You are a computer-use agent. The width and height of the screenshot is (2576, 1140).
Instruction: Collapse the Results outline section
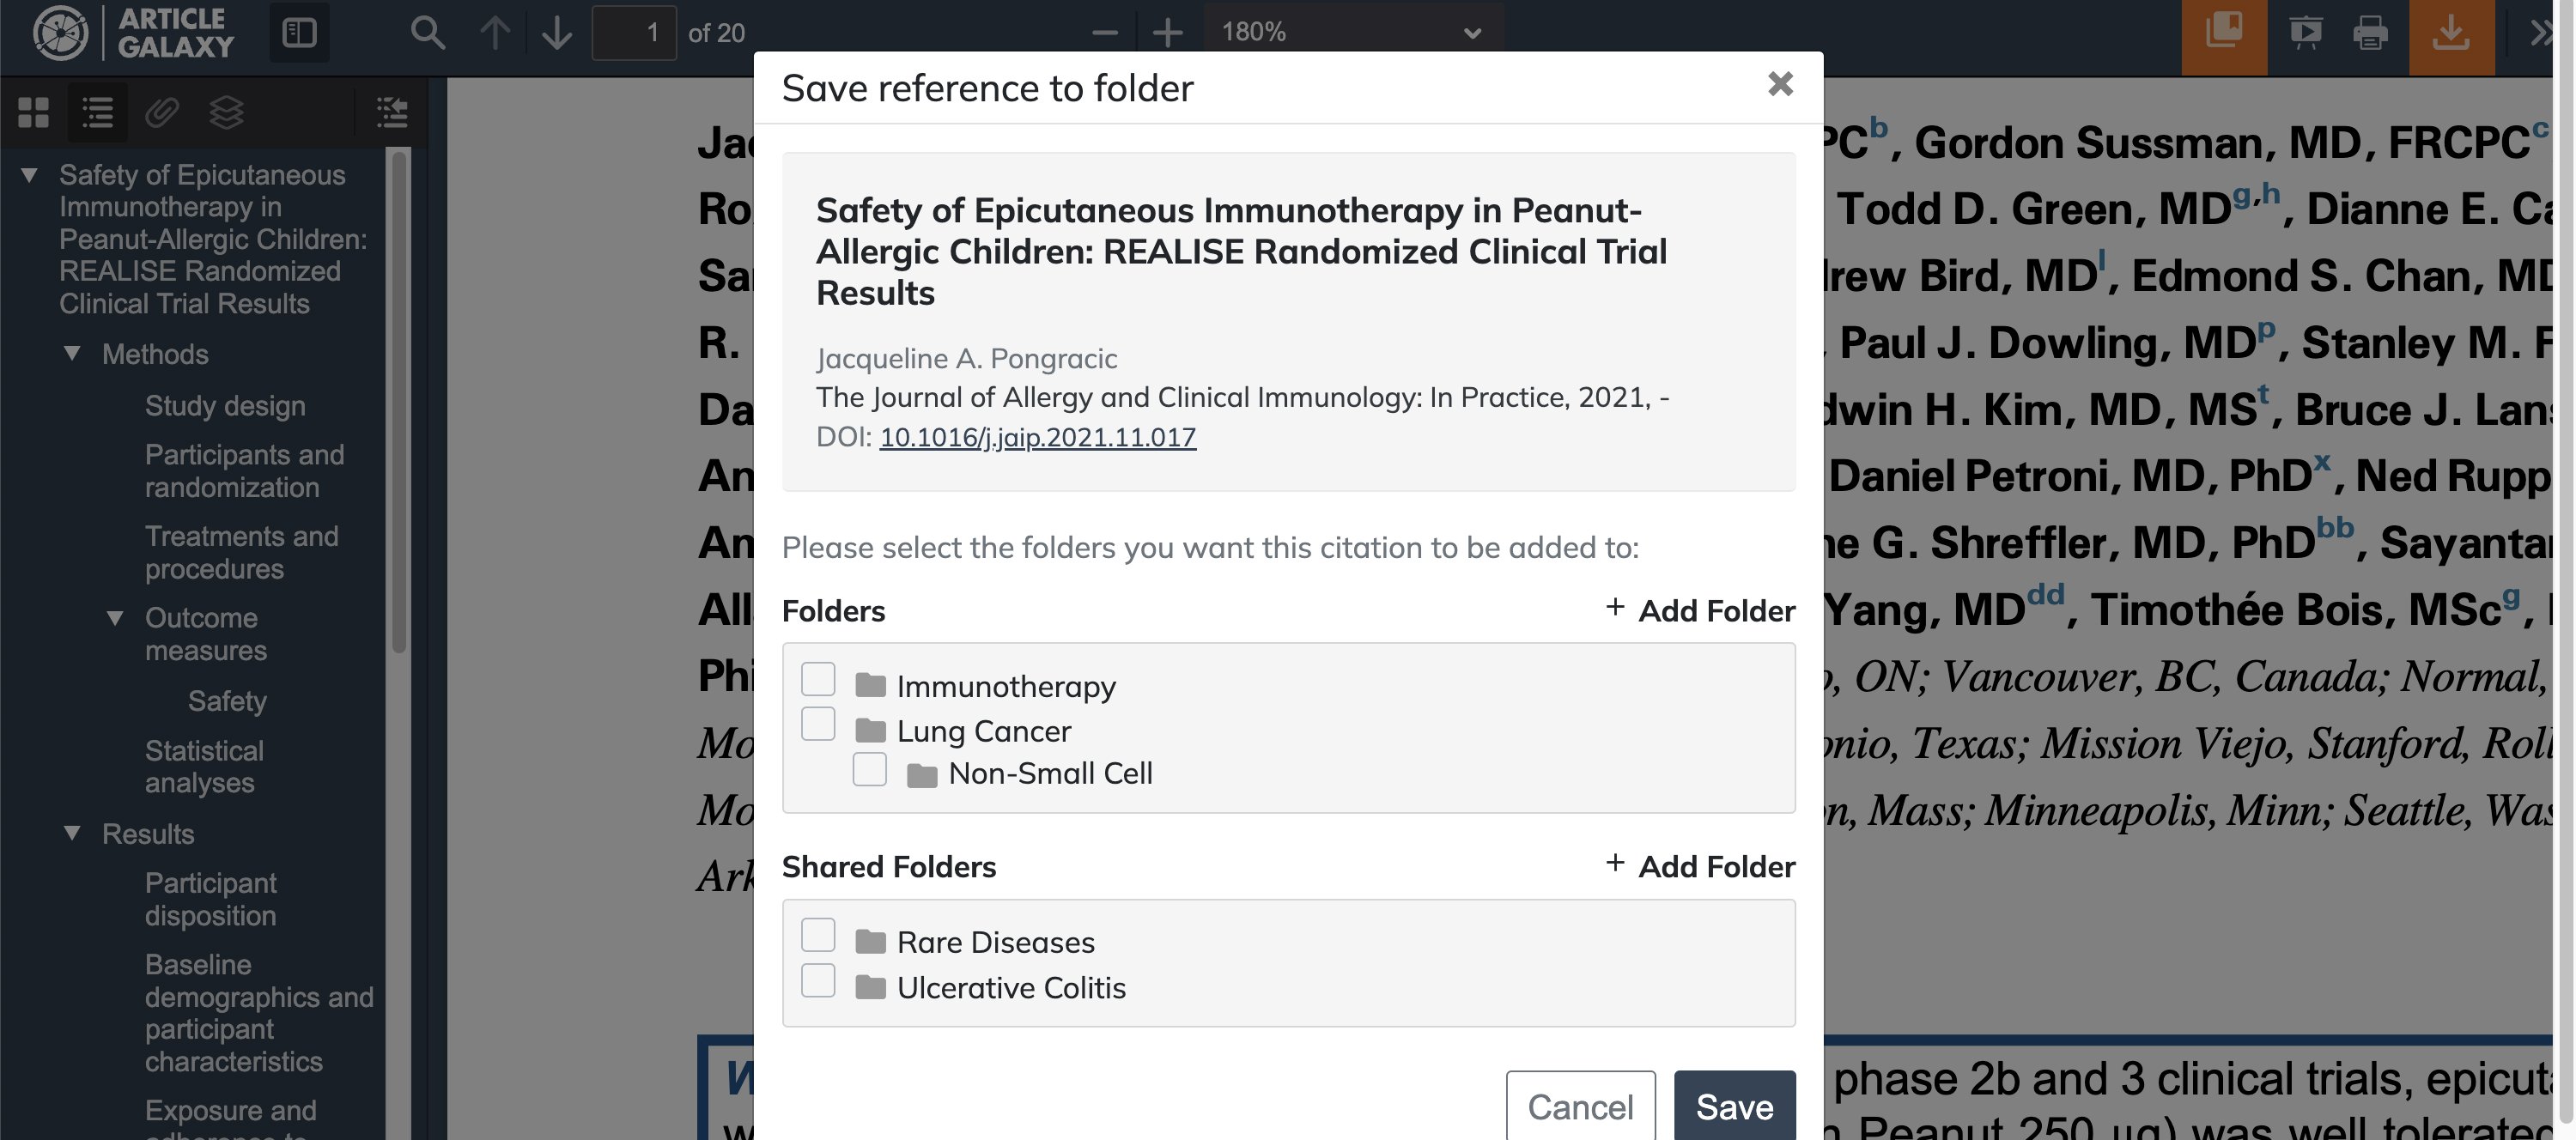pos(72,833)
